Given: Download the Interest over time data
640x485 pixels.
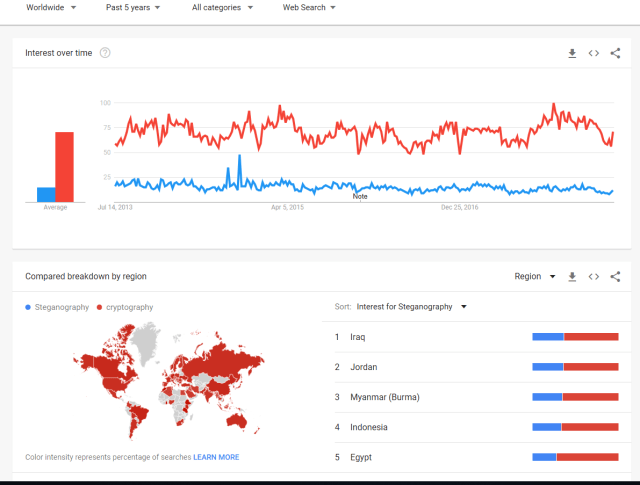Looking at the screenshot, I should click(x=572, y=53).
